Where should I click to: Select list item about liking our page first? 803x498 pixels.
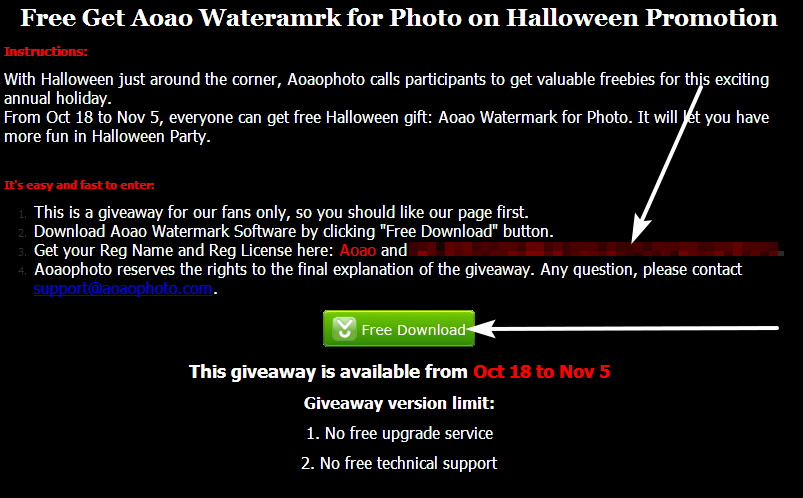click(x=281, y=212)
